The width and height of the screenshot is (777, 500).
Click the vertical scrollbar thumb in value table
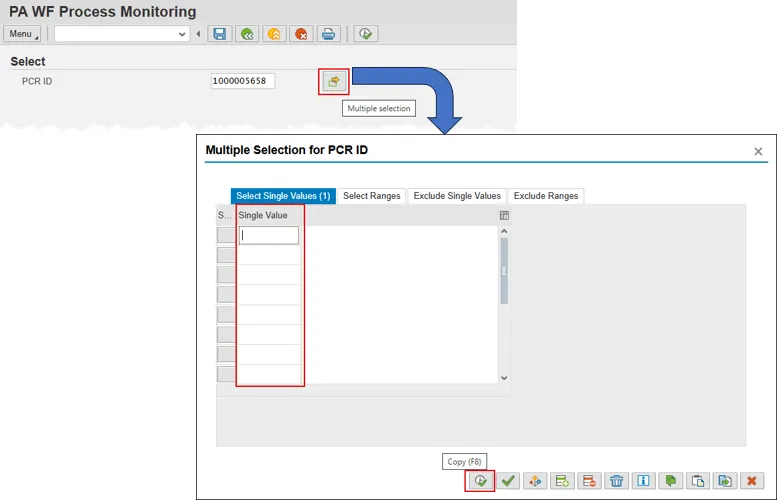(504, 271)
